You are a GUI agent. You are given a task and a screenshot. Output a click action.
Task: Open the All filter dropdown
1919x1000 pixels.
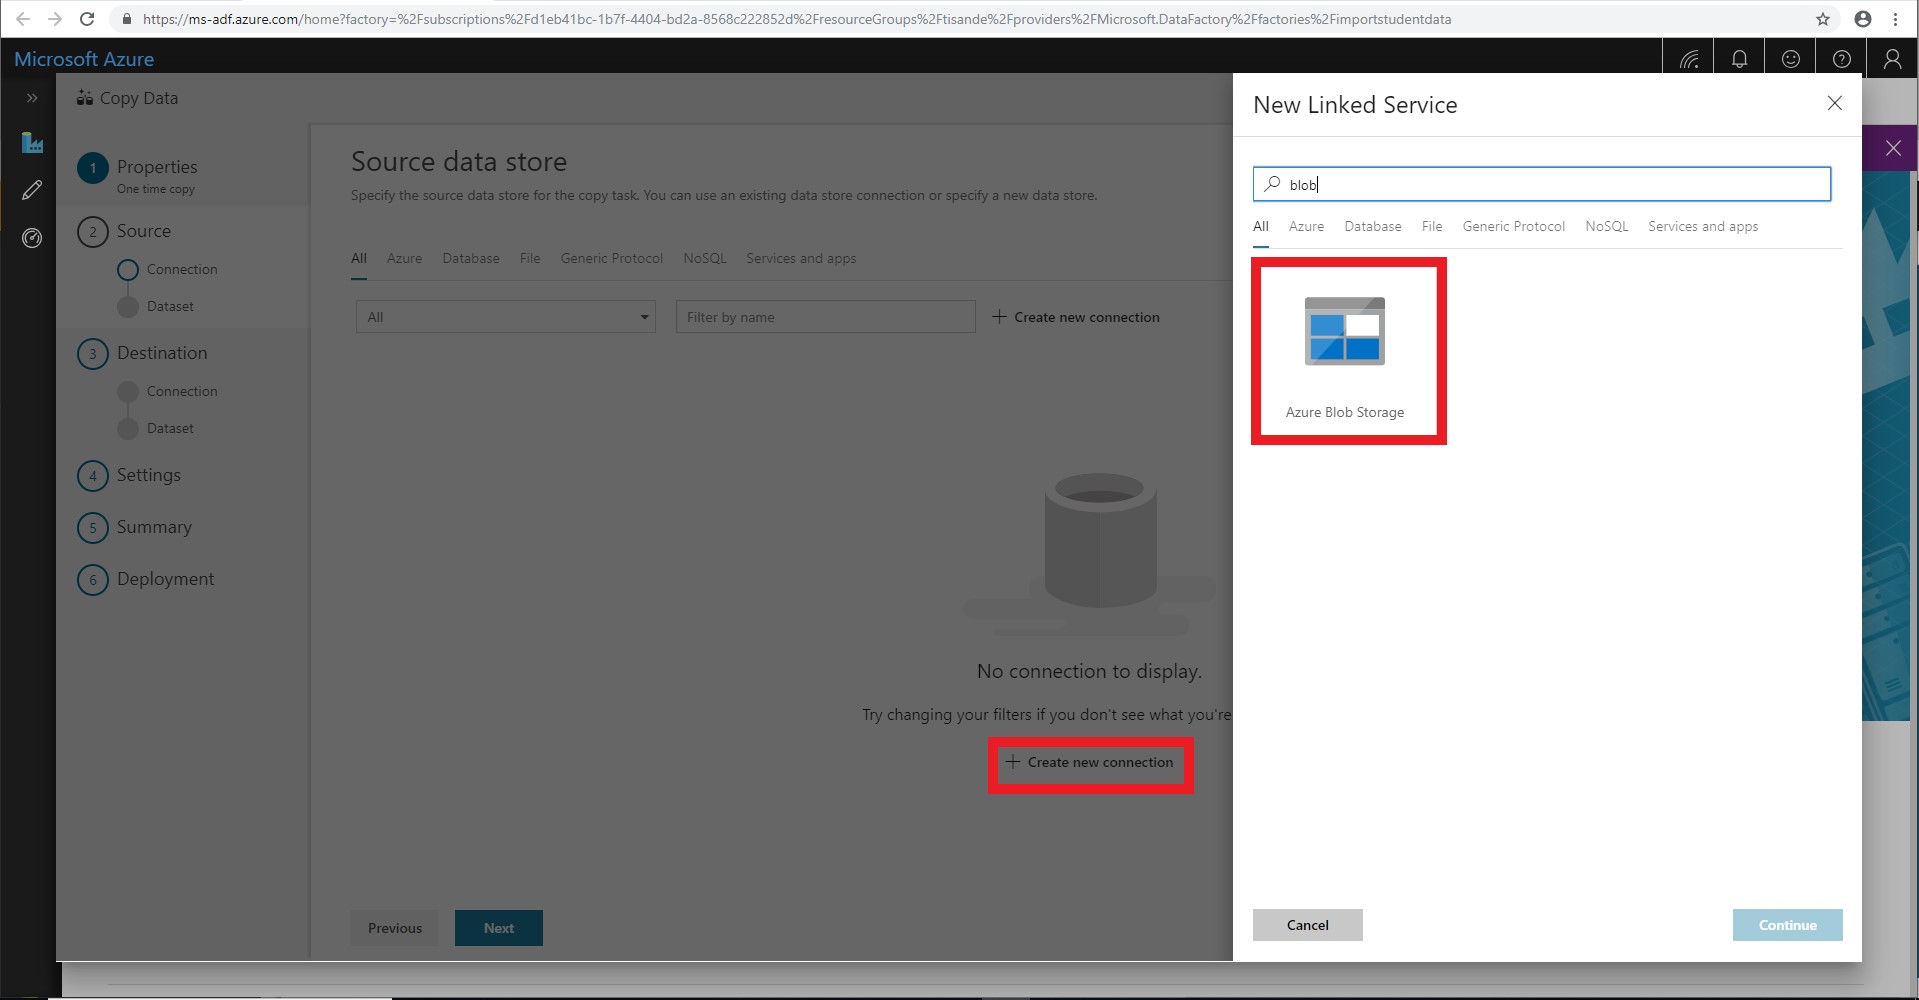505,317
